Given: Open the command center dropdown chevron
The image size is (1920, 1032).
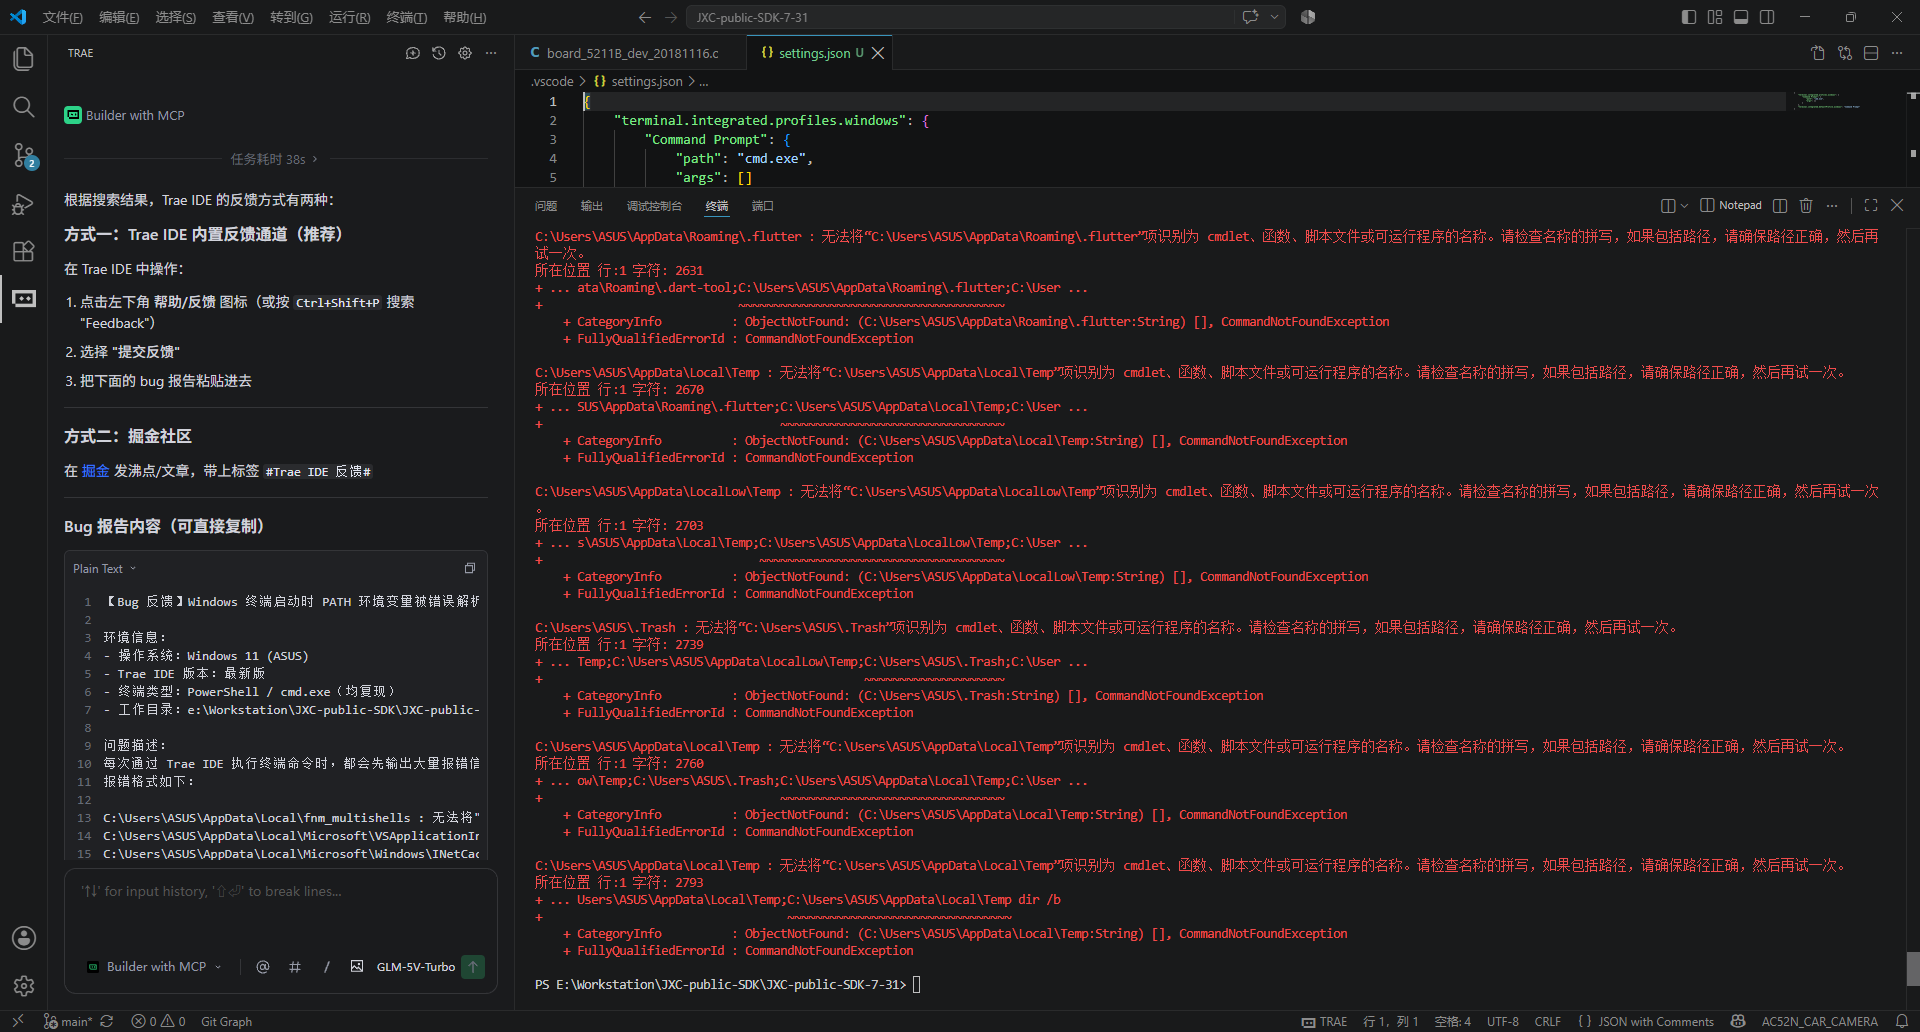Looking at the screenshot, I should tap(1275, 17).
